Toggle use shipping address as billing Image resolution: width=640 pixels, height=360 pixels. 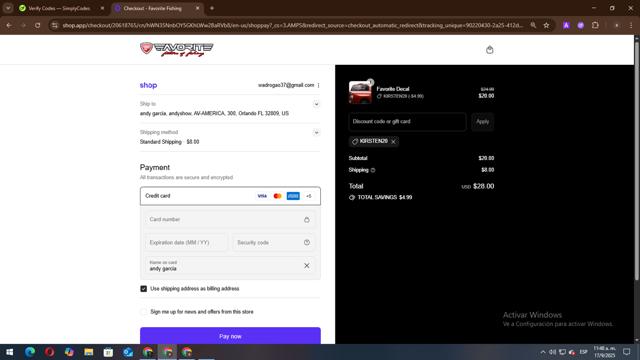pos(144,289)
